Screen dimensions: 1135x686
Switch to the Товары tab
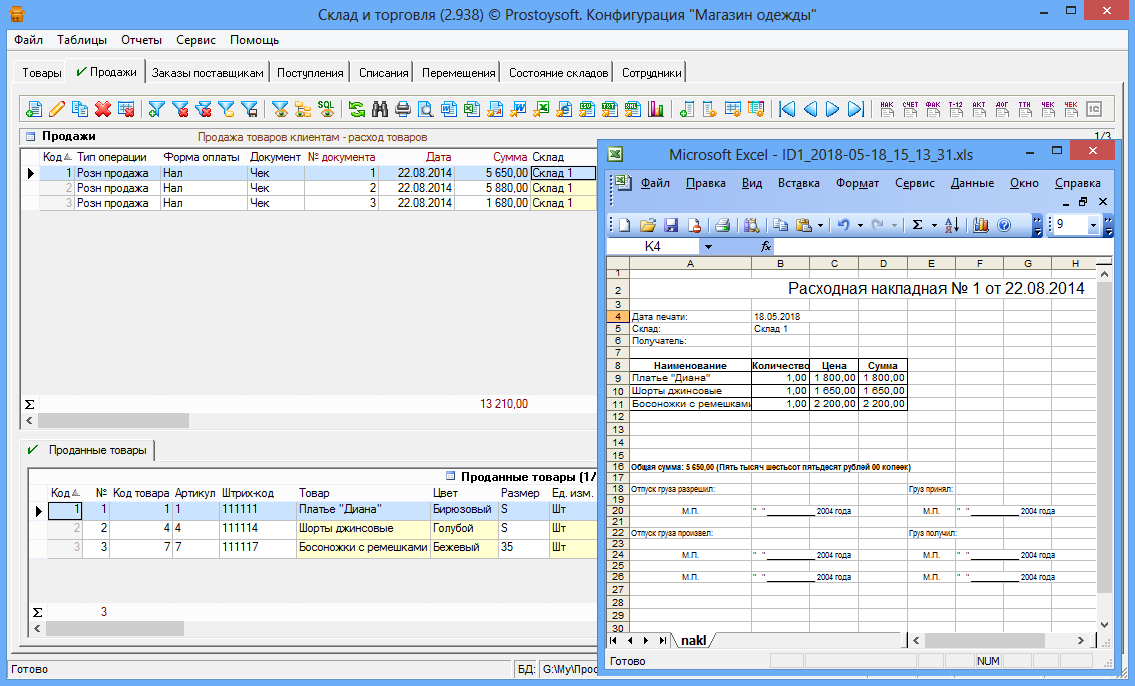click(x=41, y=72)
